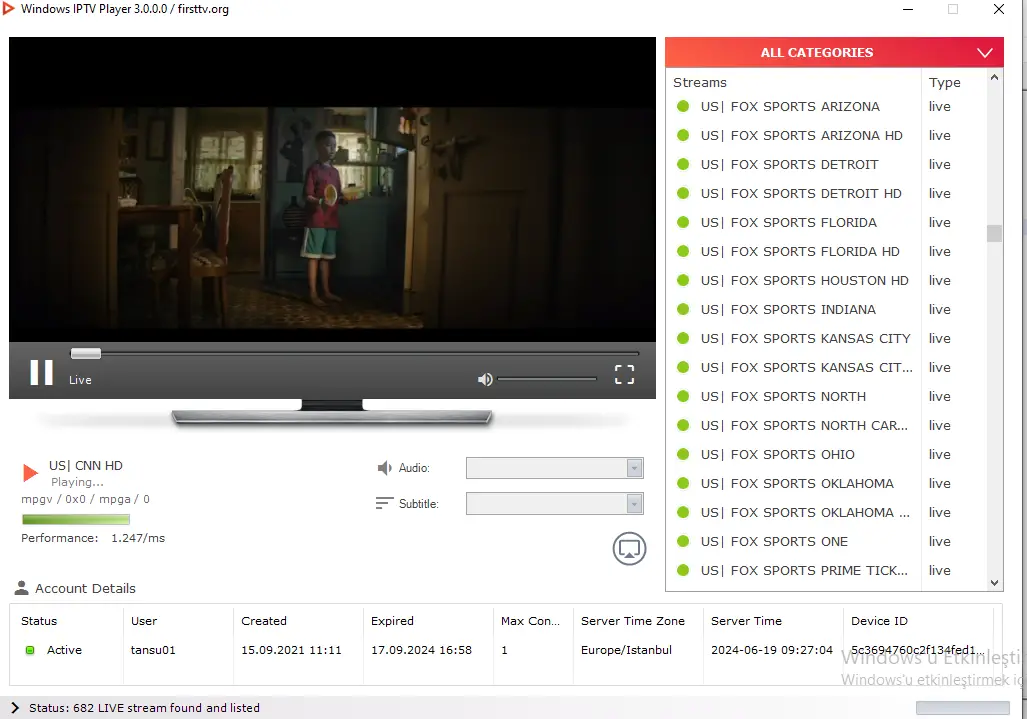The image size is (1027, 719).
Task: Select US| FOX SPORTS ONE stream
Action: (774, 542)
